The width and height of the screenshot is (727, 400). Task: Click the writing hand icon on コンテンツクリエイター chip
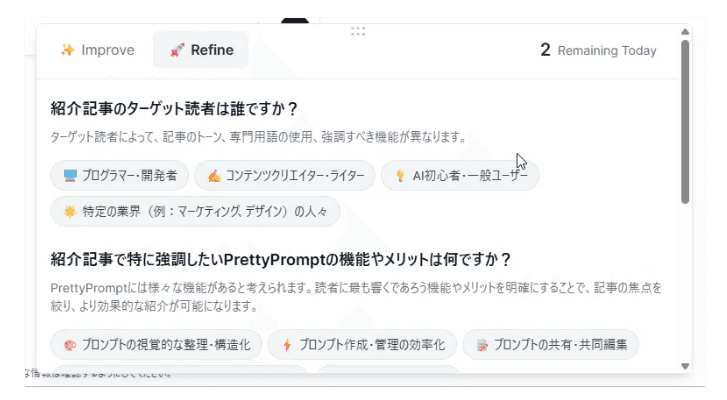[213, 176]
